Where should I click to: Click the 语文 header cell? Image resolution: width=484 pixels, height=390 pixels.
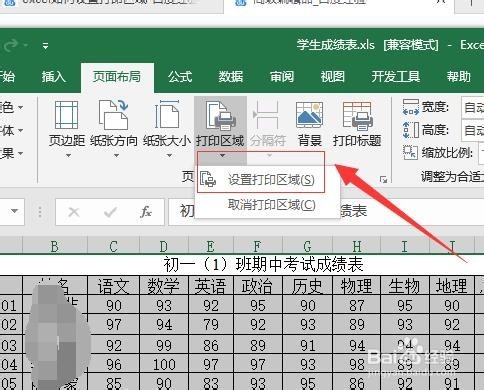click(x=113, y=286)
